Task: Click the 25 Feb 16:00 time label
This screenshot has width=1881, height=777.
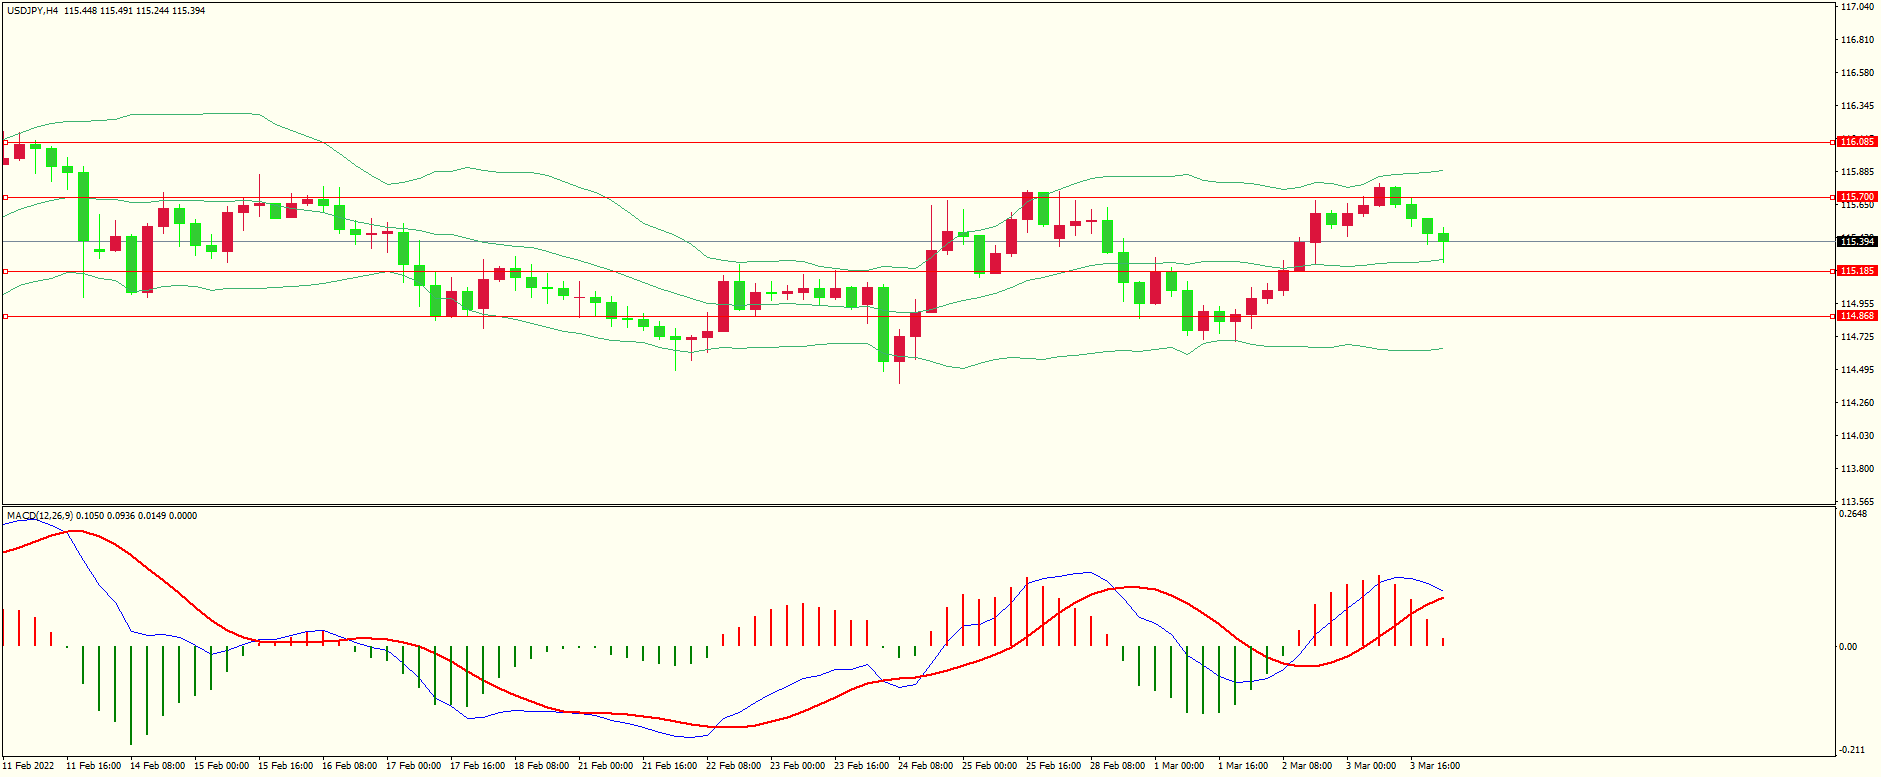Action: click(x=1053, y=766)
